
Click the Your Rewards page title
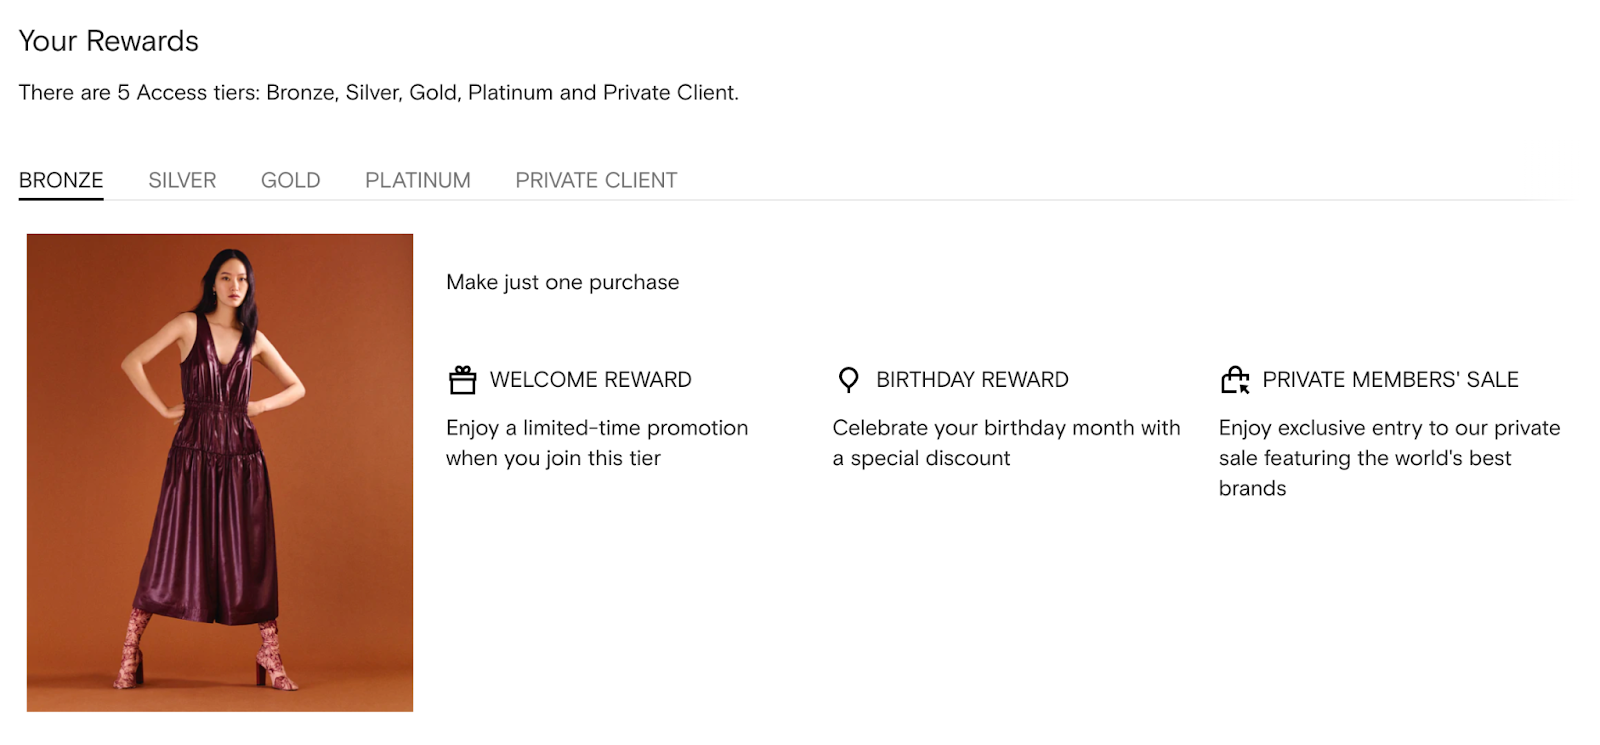point(107,41)
